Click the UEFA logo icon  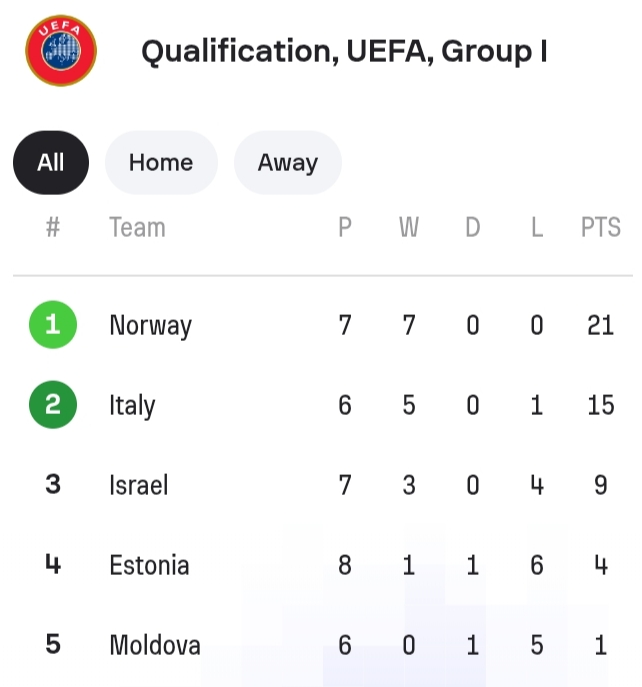(x=61, y=51)
